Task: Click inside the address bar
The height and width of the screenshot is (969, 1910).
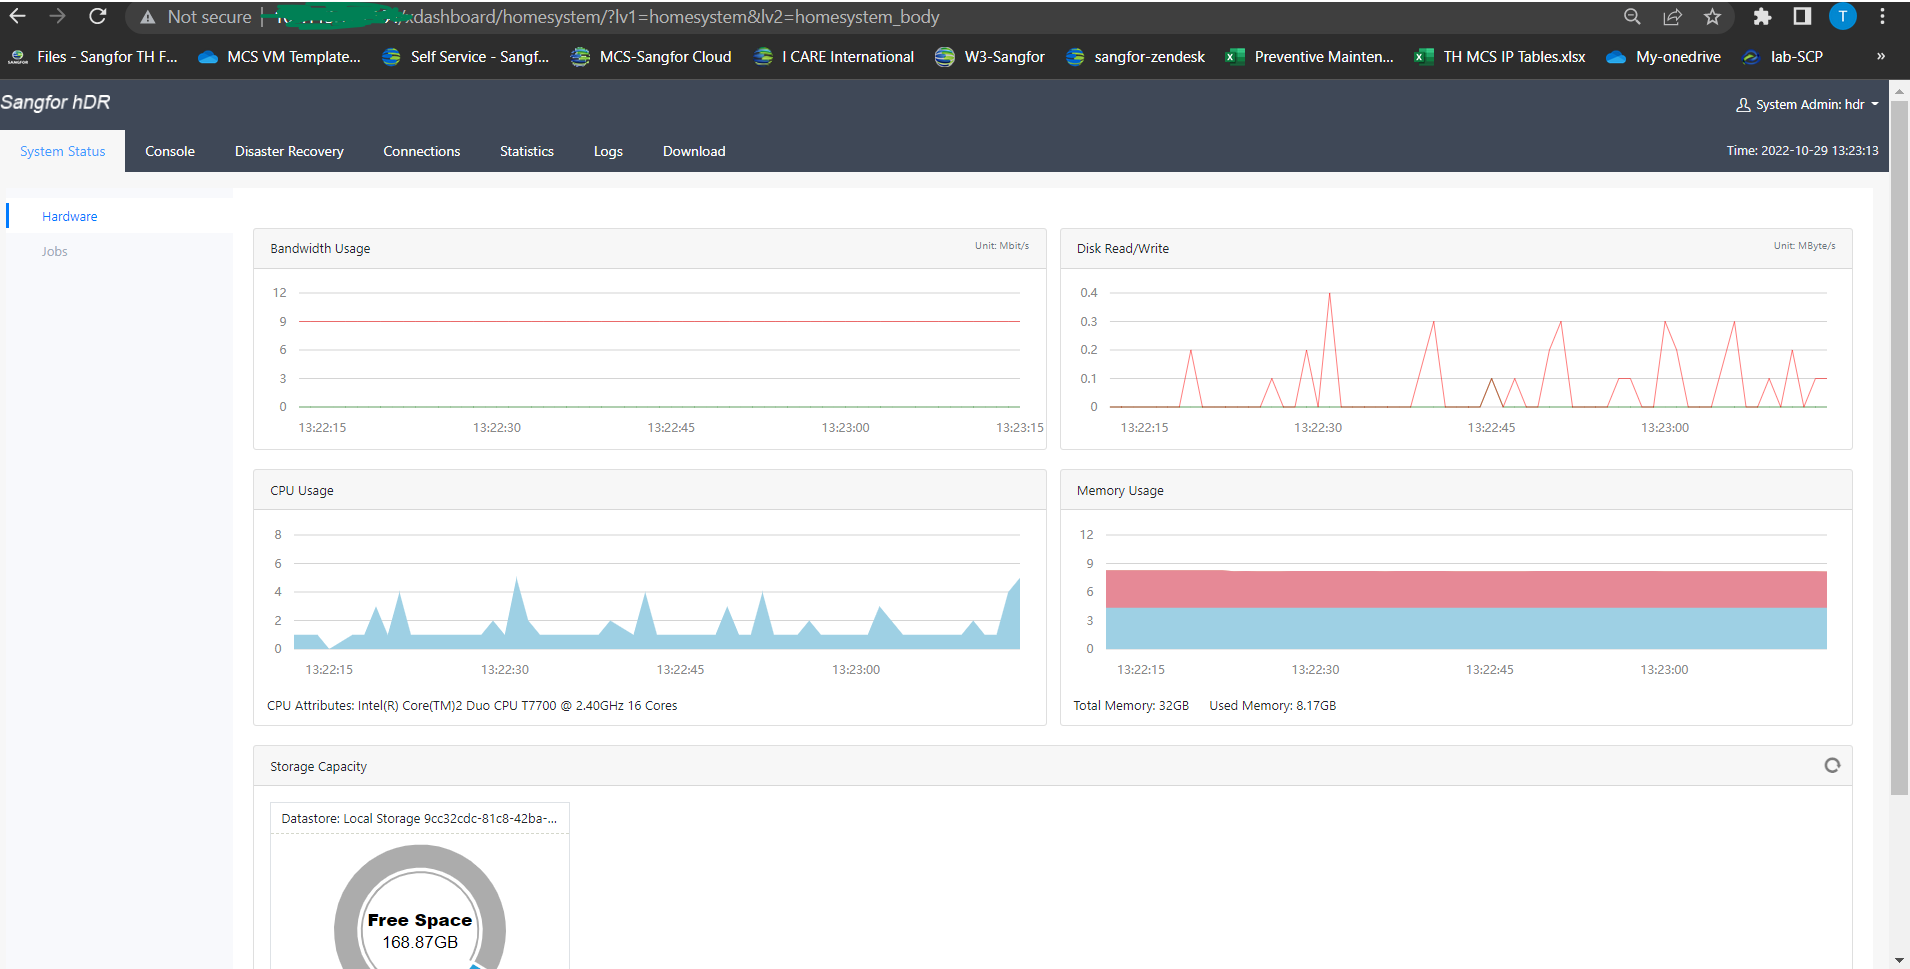Action: 700,16
